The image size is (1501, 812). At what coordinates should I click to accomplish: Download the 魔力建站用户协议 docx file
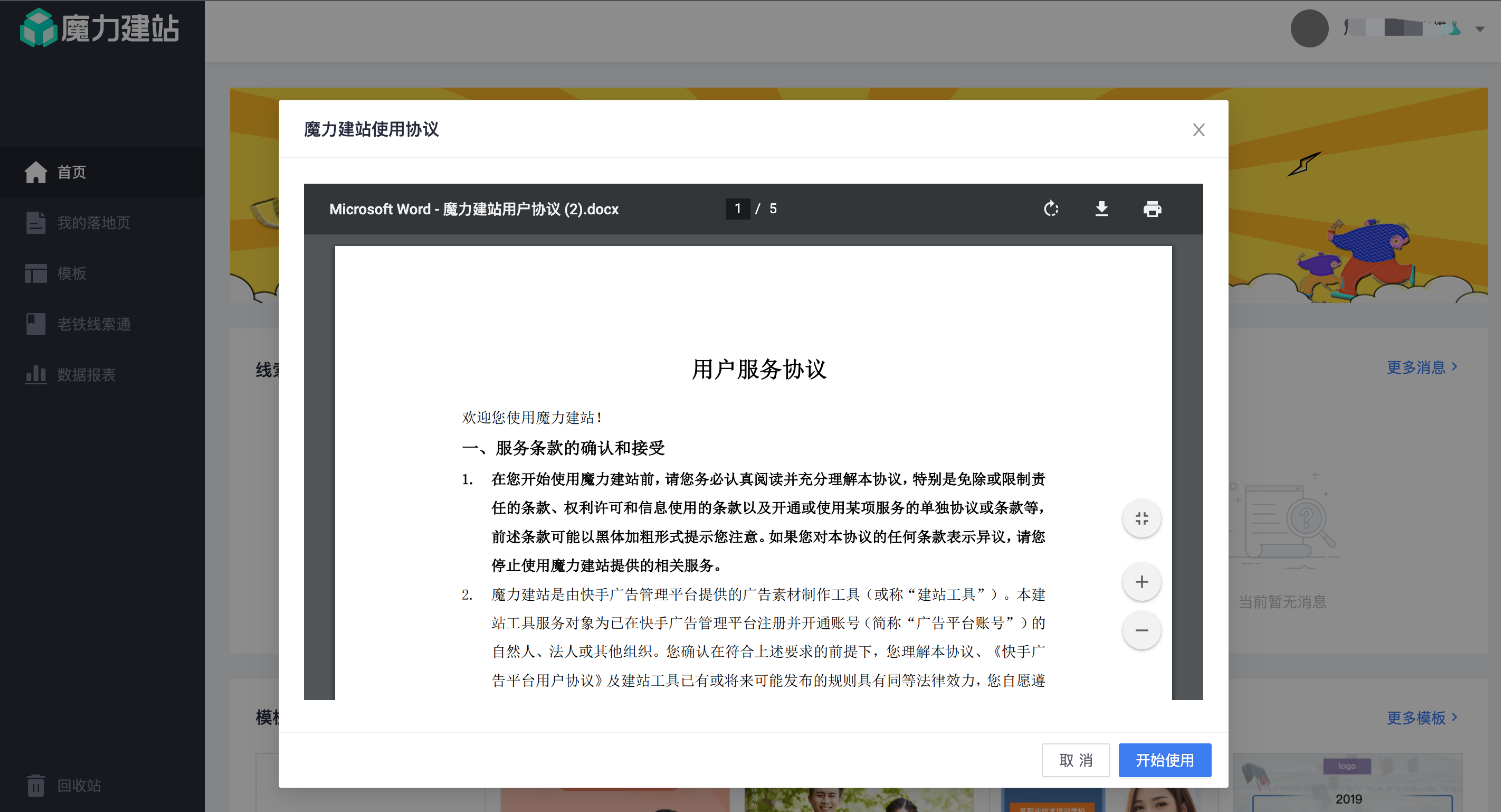(x=1102, y=209)
